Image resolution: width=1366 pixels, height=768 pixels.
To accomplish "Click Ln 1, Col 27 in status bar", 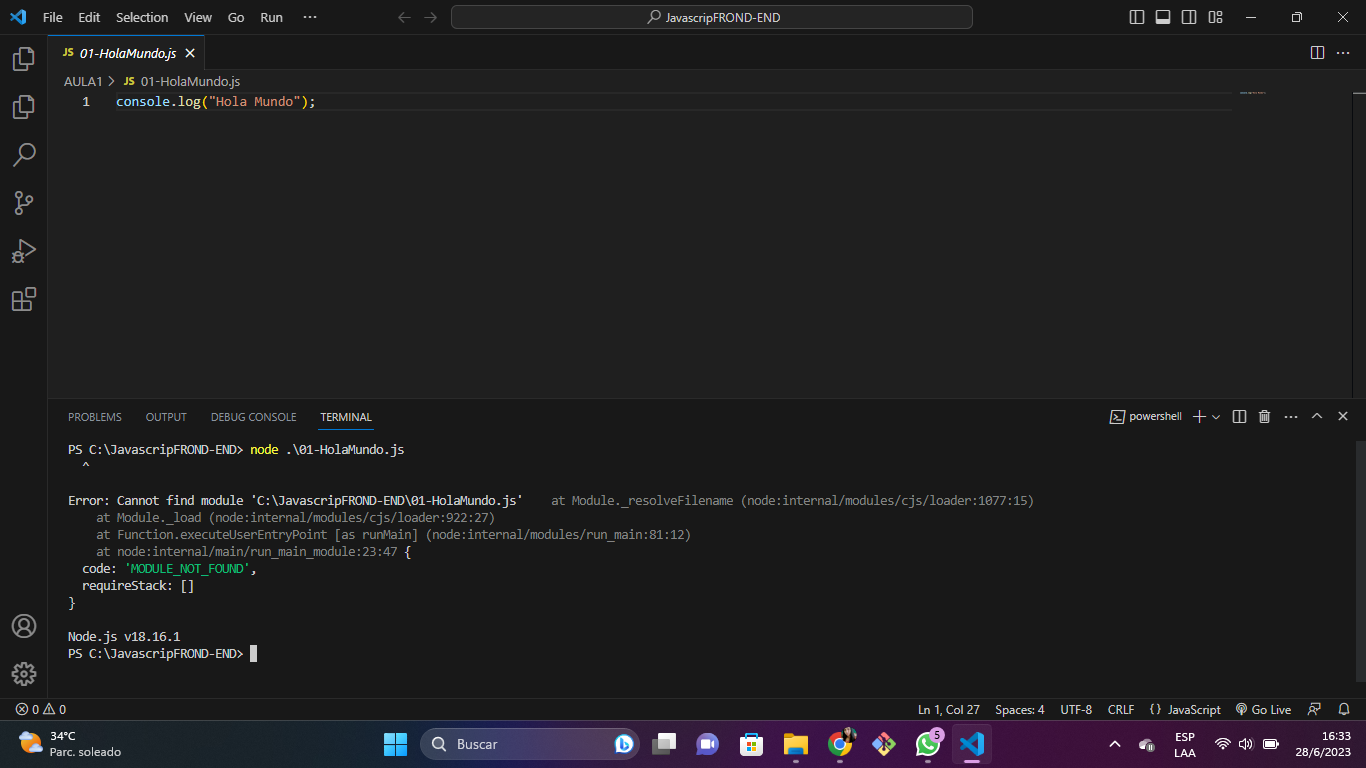I will click(x=949, y=709).
